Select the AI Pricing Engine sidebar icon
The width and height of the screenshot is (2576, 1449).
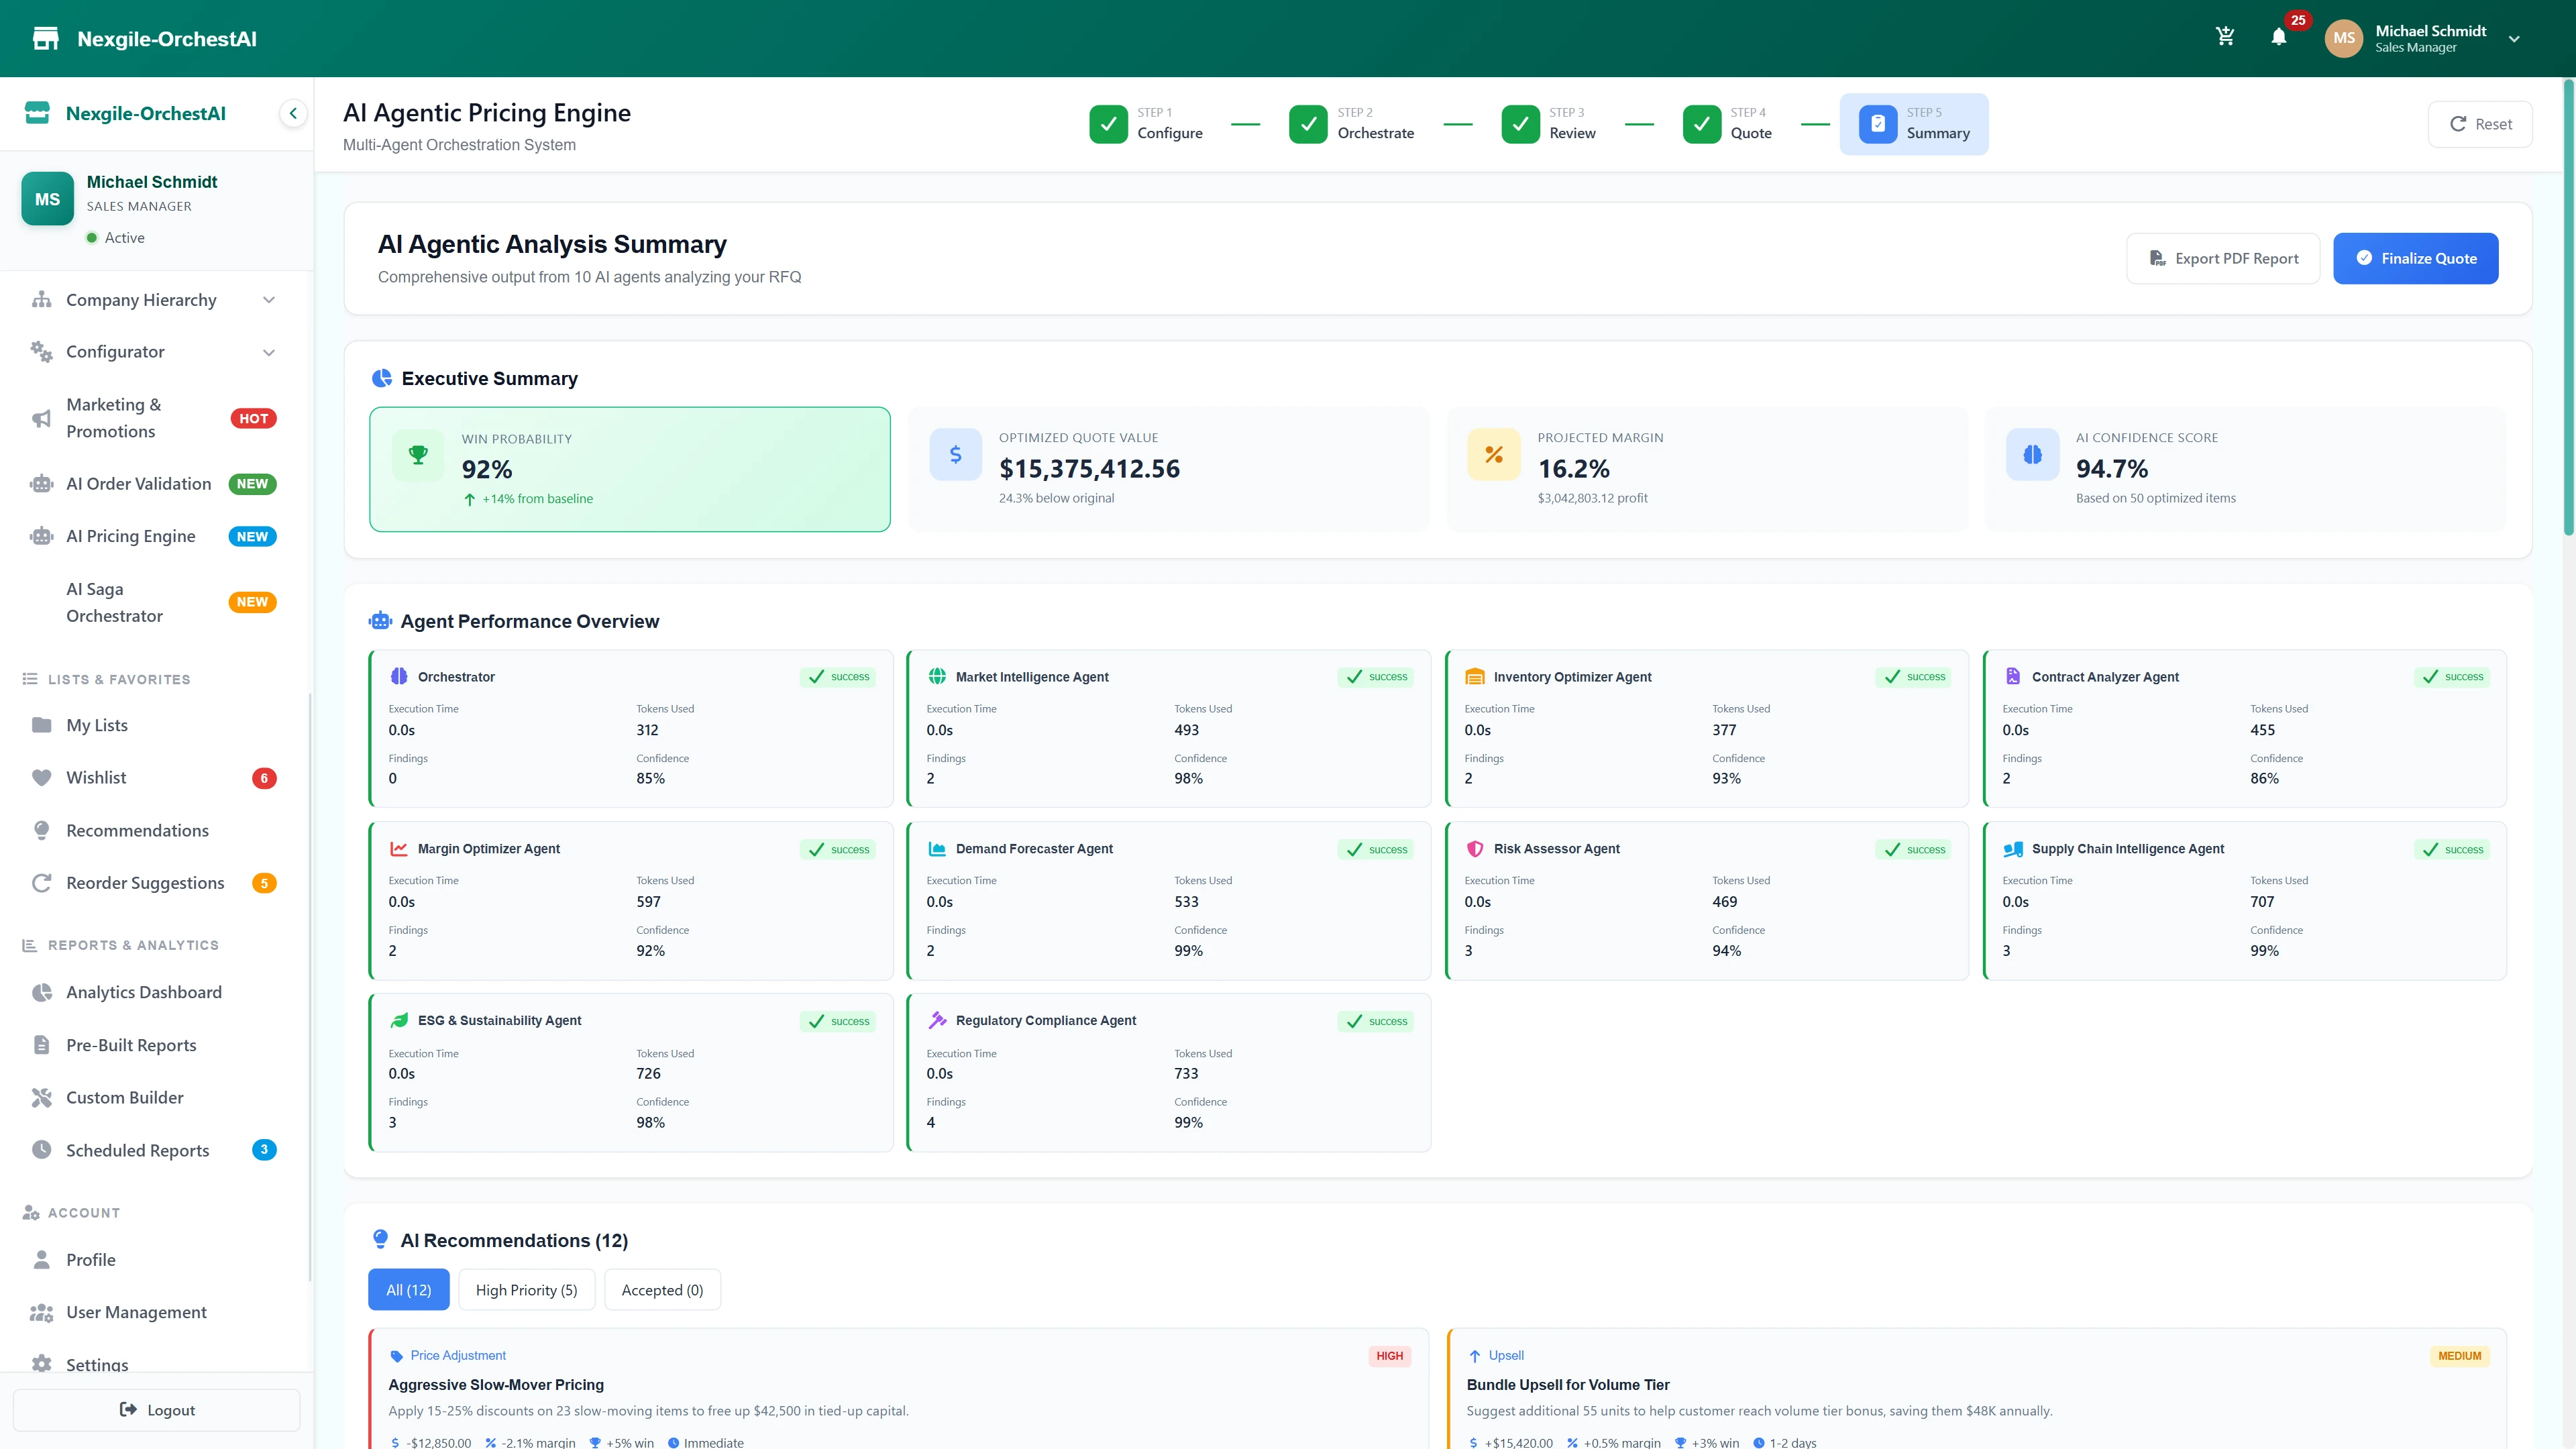40,536
